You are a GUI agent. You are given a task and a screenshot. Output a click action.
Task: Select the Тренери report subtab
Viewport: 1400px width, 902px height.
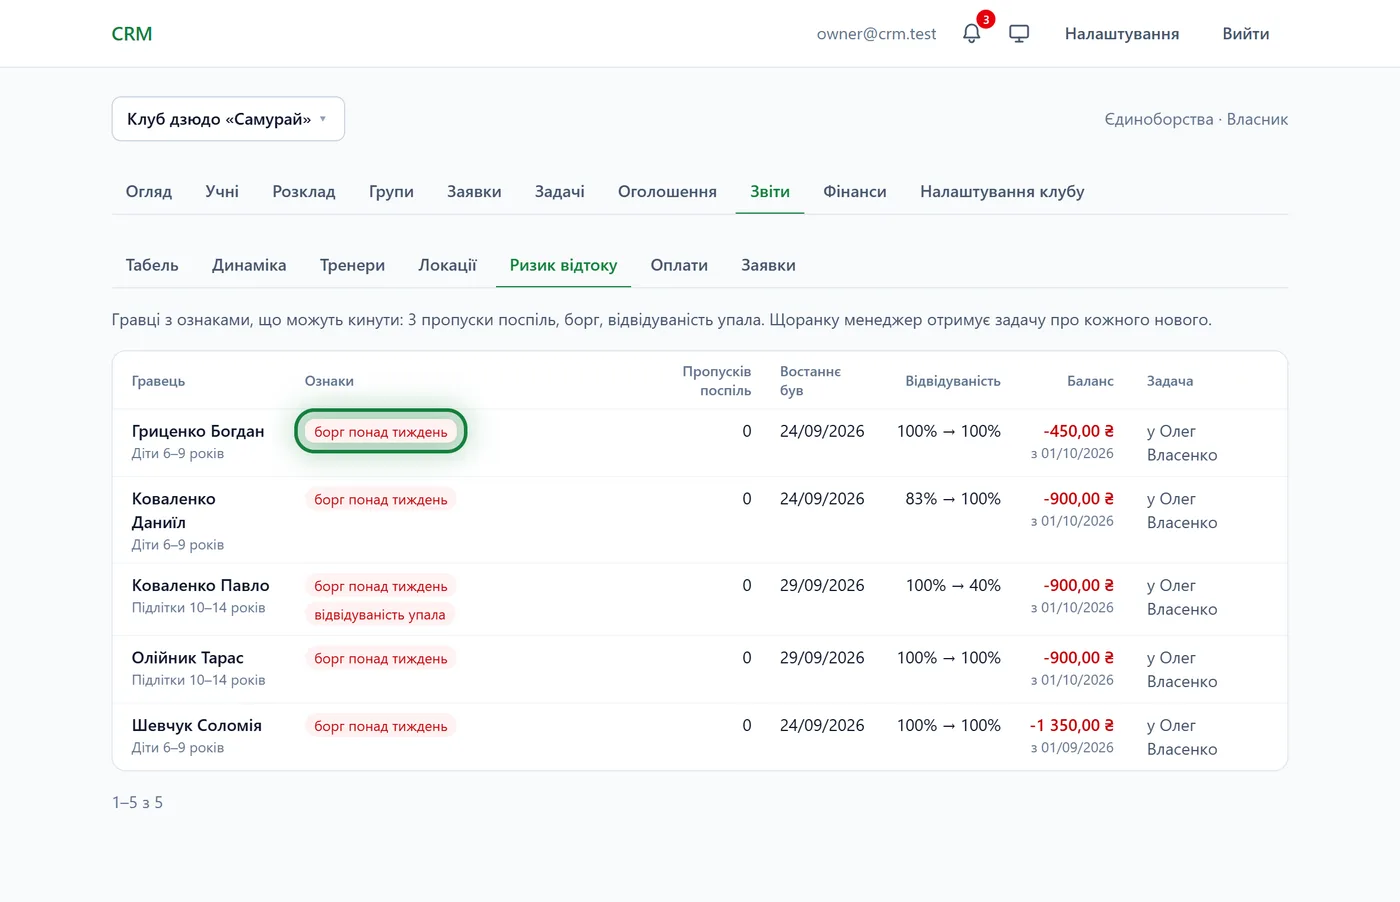pos(352,265)
